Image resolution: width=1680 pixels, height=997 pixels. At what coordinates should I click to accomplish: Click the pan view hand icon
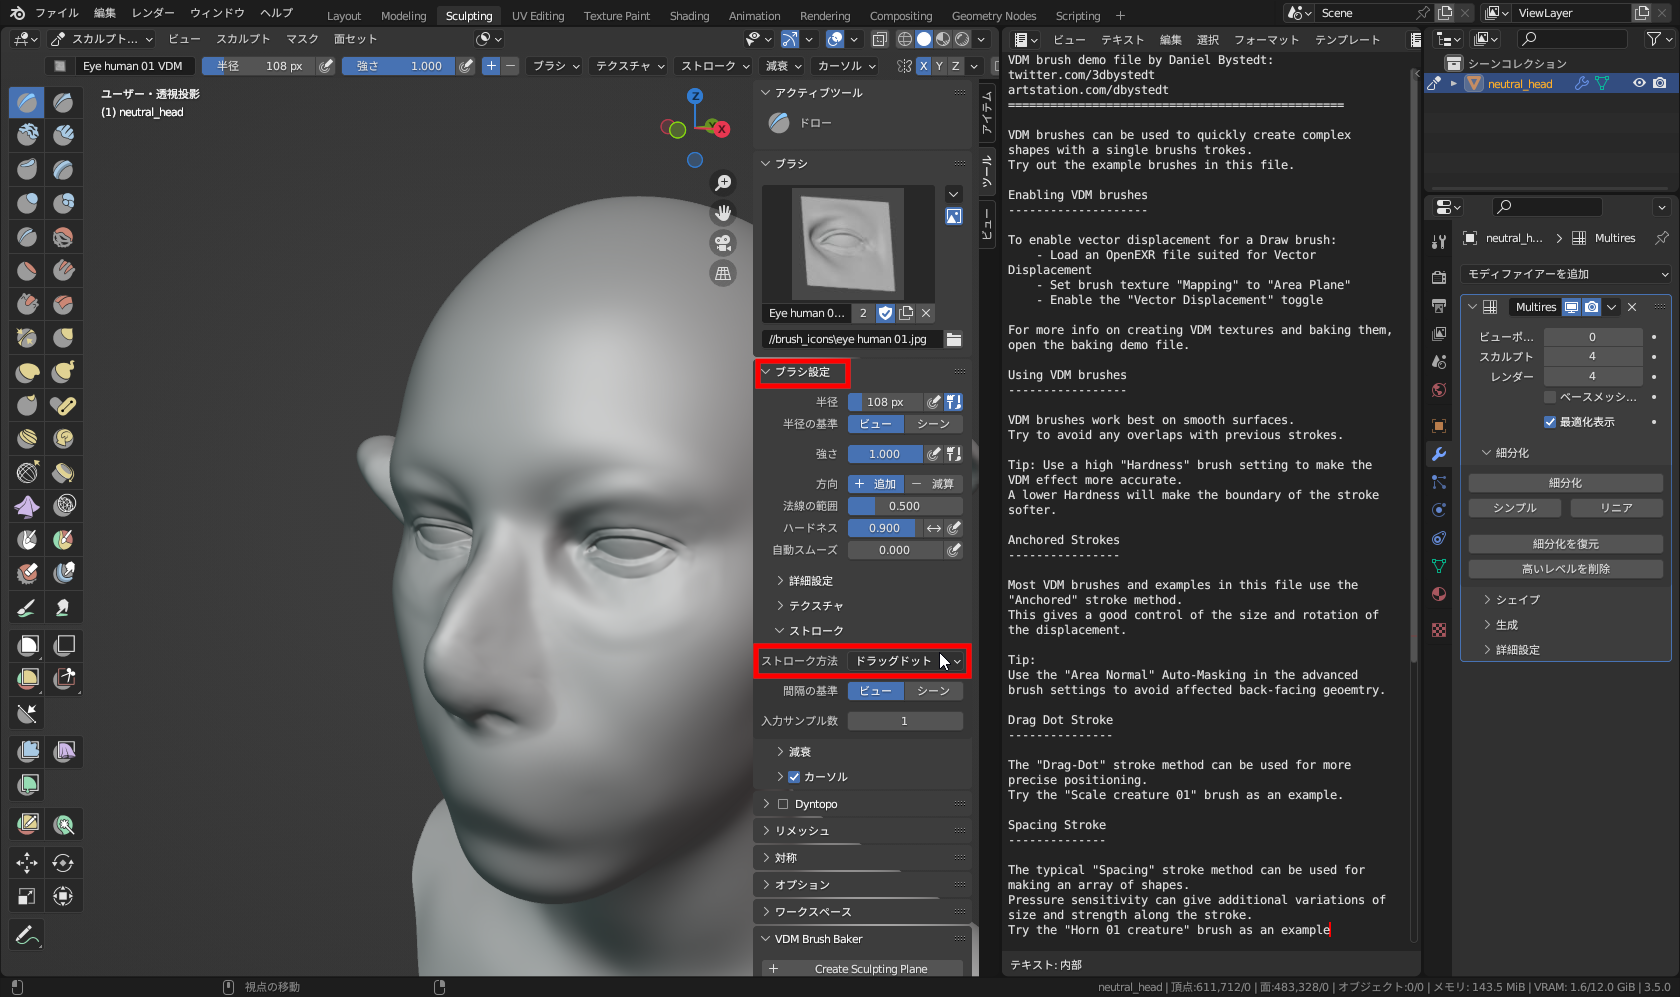(722, 213)
